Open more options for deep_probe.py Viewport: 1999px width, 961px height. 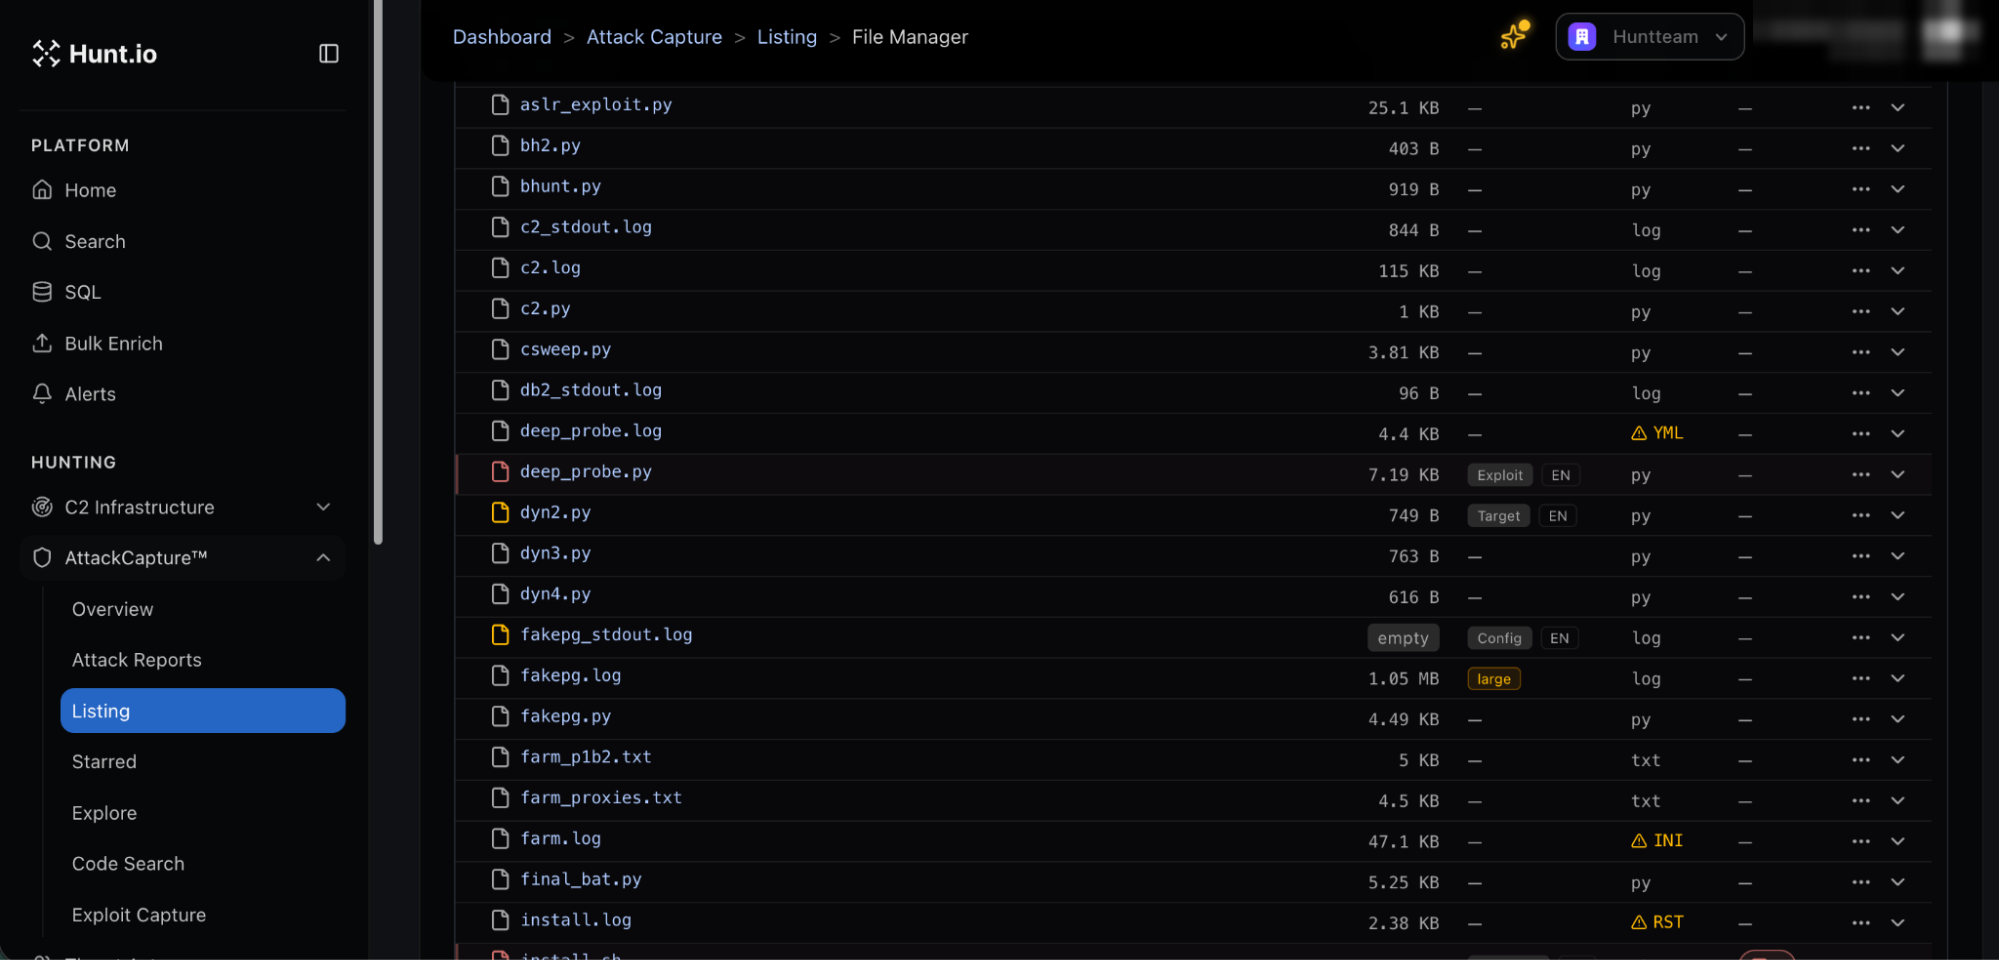(1860, 475)
